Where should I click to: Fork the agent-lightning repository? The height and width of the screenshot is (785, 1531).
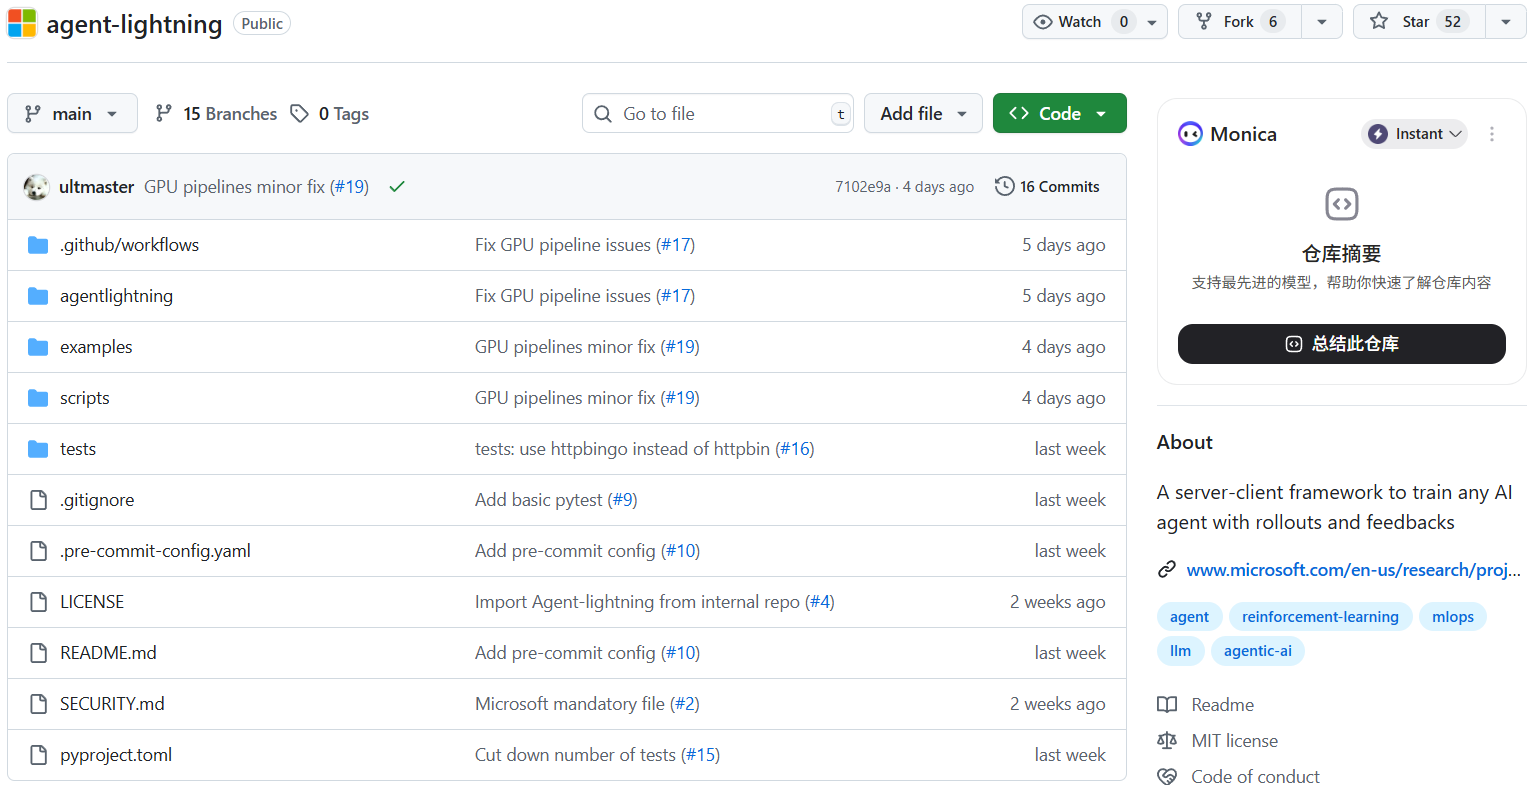[x=1240, y=22]
